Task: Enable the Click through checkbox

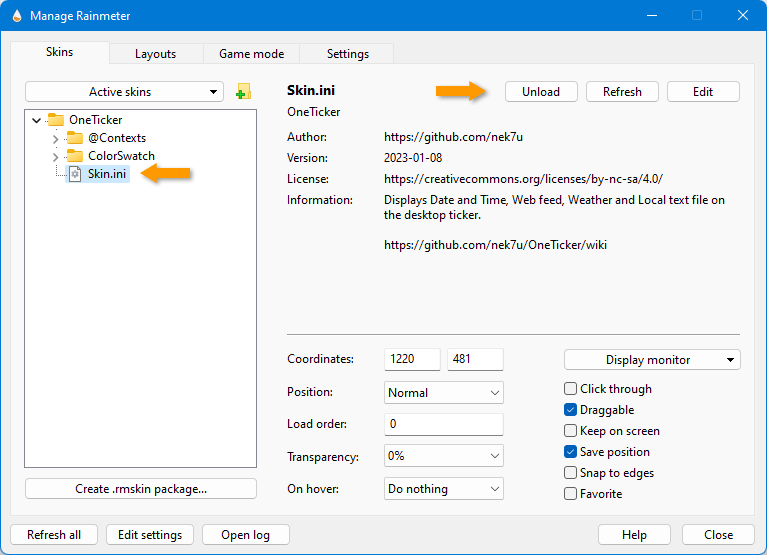Action: pos(570,389)
